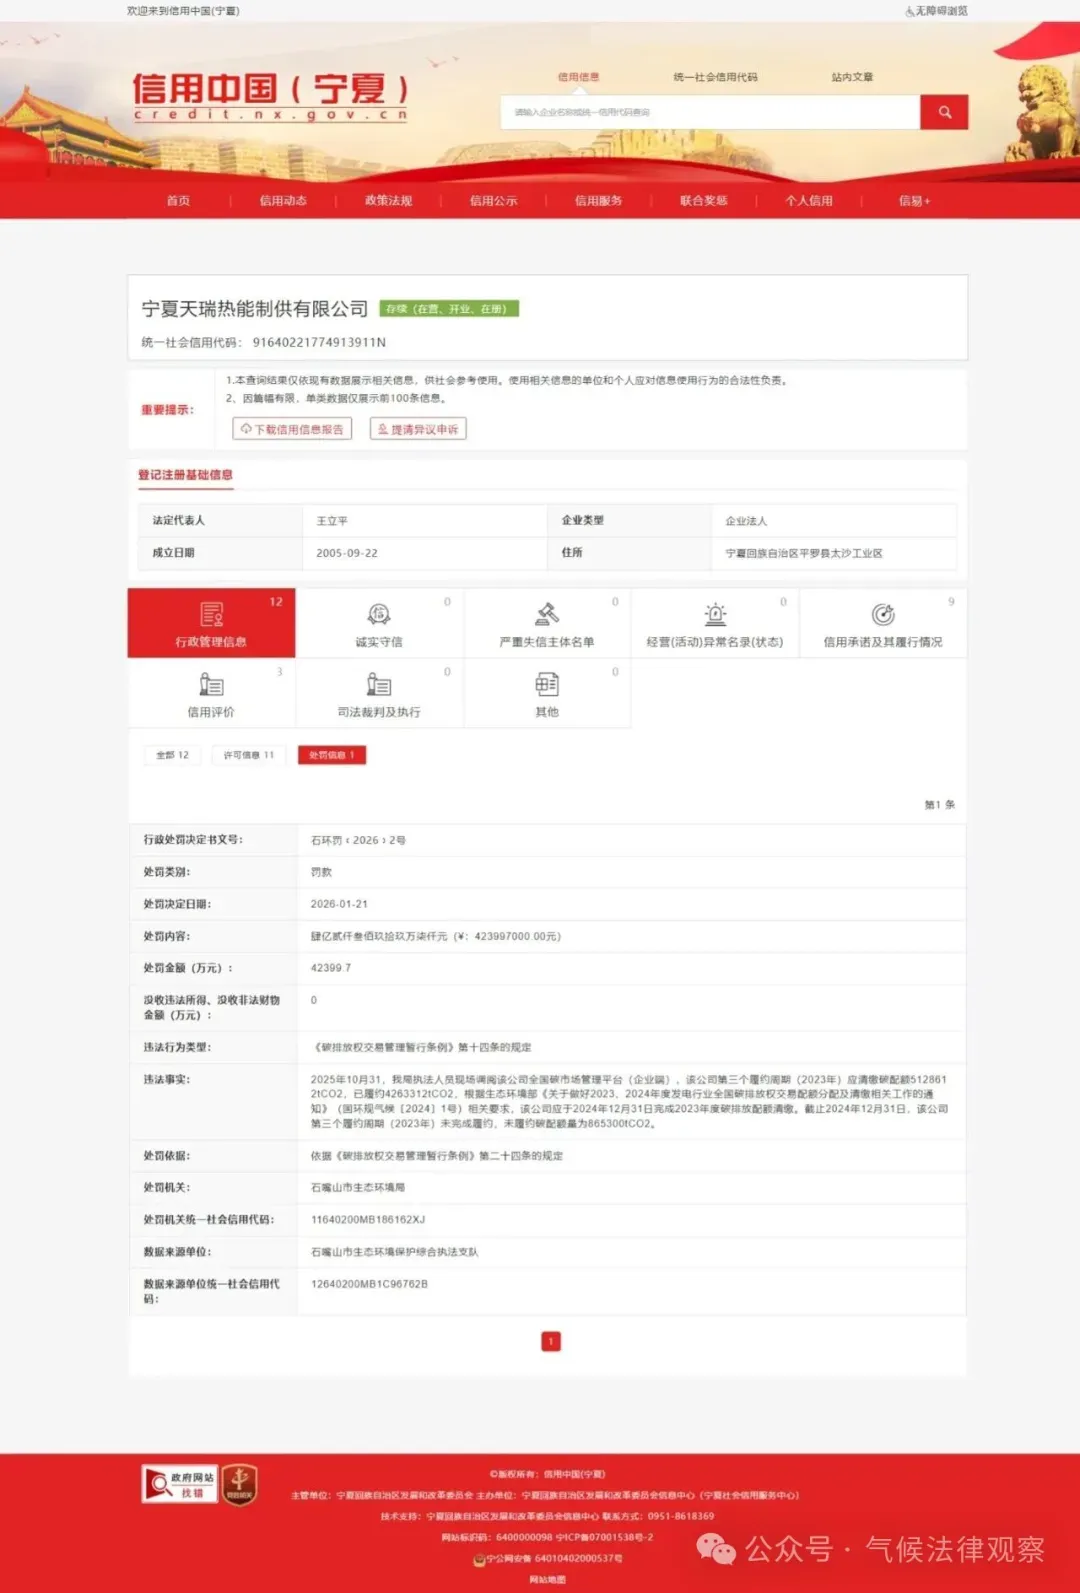Click the penalty amount value 42399.7
The image size is (1080, 1593).
tap(331, 968)
